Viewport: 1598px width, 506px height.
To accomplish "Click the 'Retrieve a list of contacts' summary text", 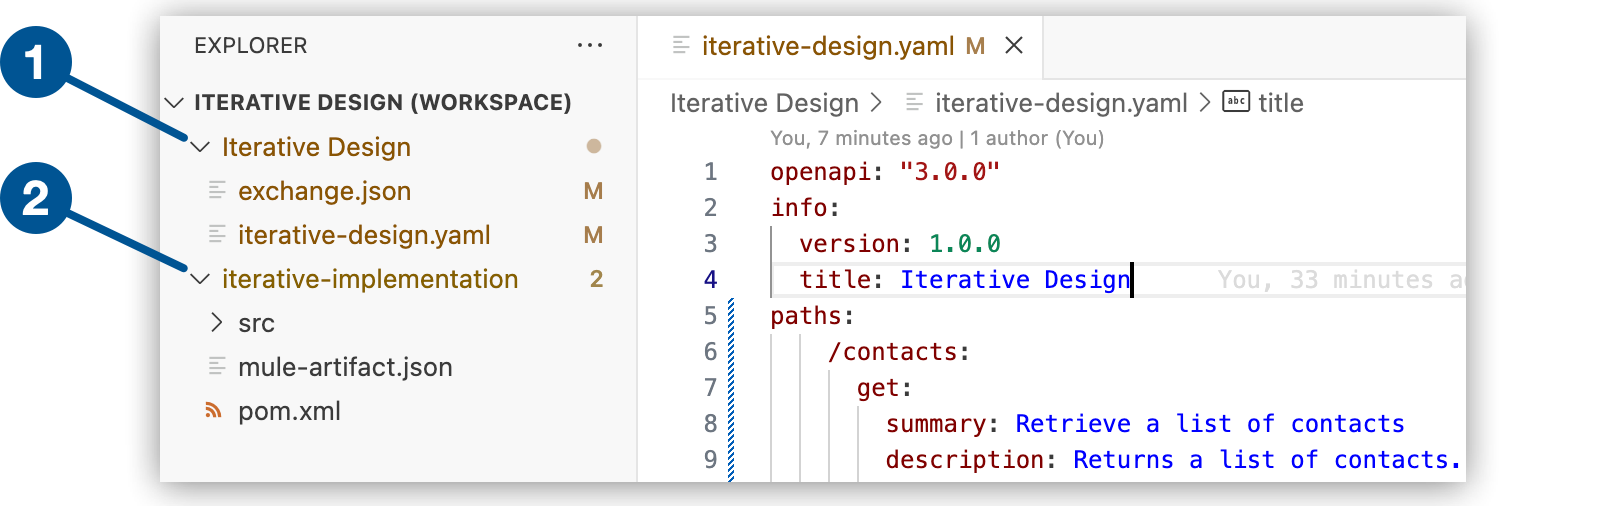I will [x=1210, y=424].
